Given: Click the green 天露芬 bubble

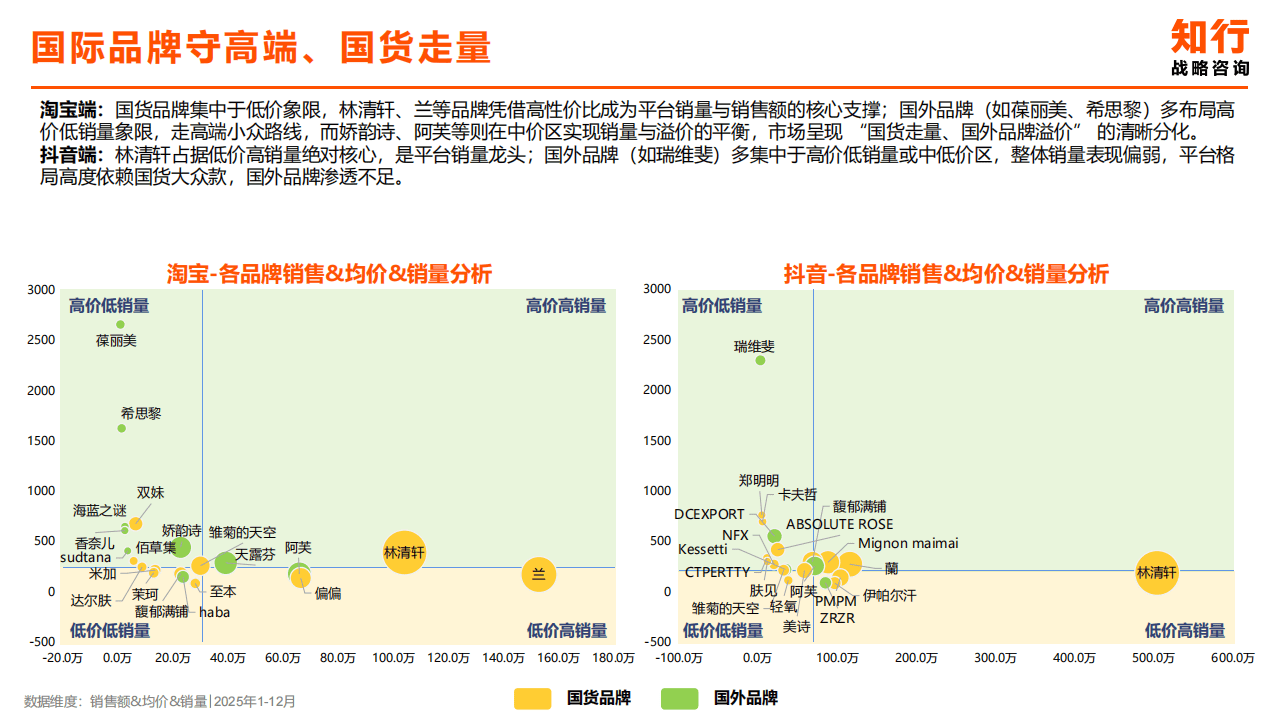Looking at the screenshot, I should click(226, 562).
